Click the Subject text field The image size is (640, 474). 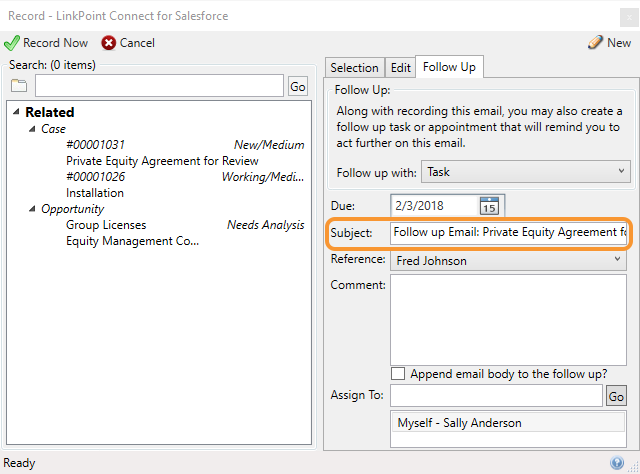pos(509,232)
